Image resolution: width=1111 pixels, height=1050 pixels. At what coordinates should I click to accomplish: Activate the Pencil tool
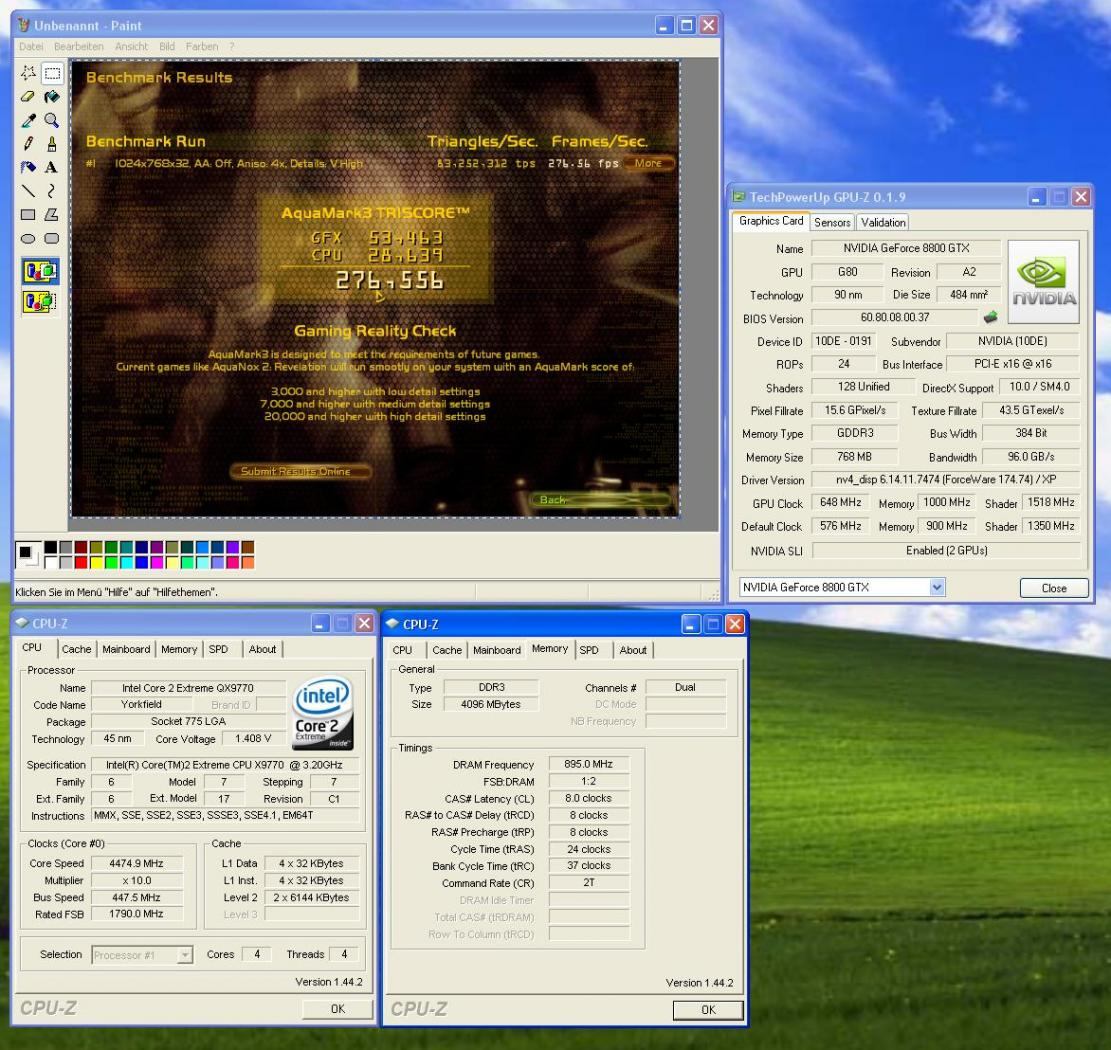pyautogui.click(x=28, y=144)
